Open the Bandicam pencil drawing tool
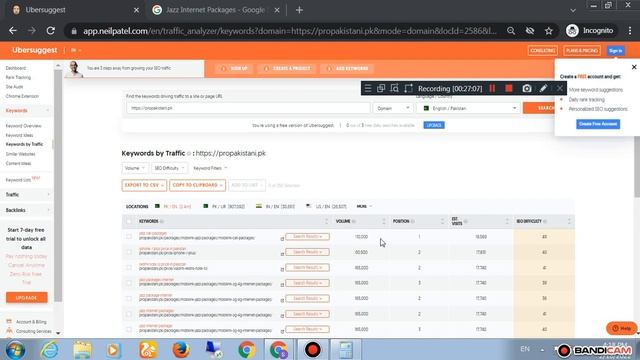Image resolution: width=640 pixels, height=360 pixels. click(x=543, y=88)
